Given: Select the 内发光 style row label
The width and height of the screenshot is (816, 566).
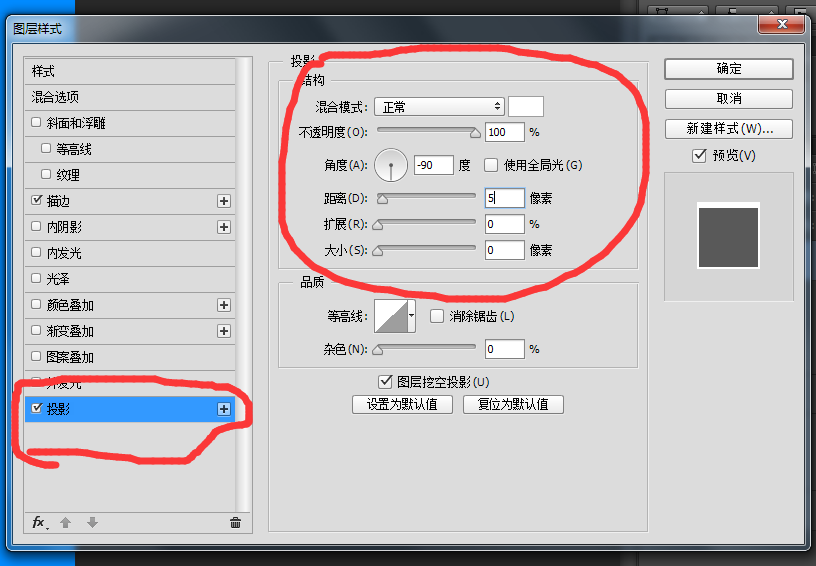Looking at the screenshot, I should [x=64, y=253].
